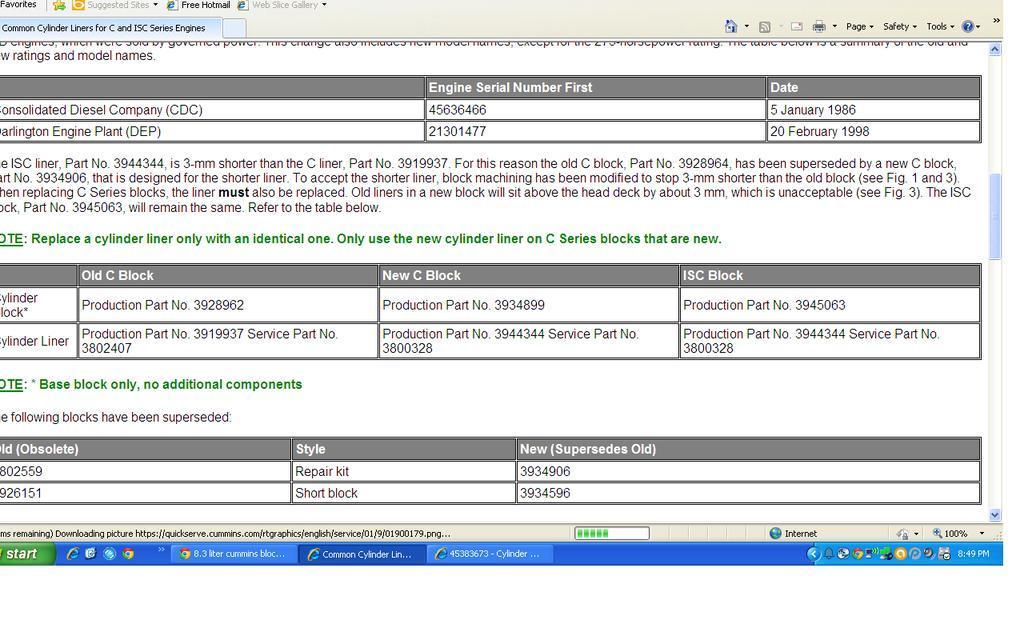The image size is (1024, 640).
Task: Expand the command bar overflow chevron
Action: 996,21
